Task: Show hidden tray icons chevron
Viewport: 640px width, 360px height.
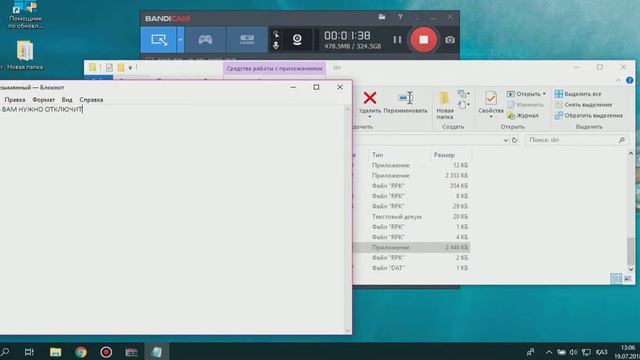Action: [549, 352]
